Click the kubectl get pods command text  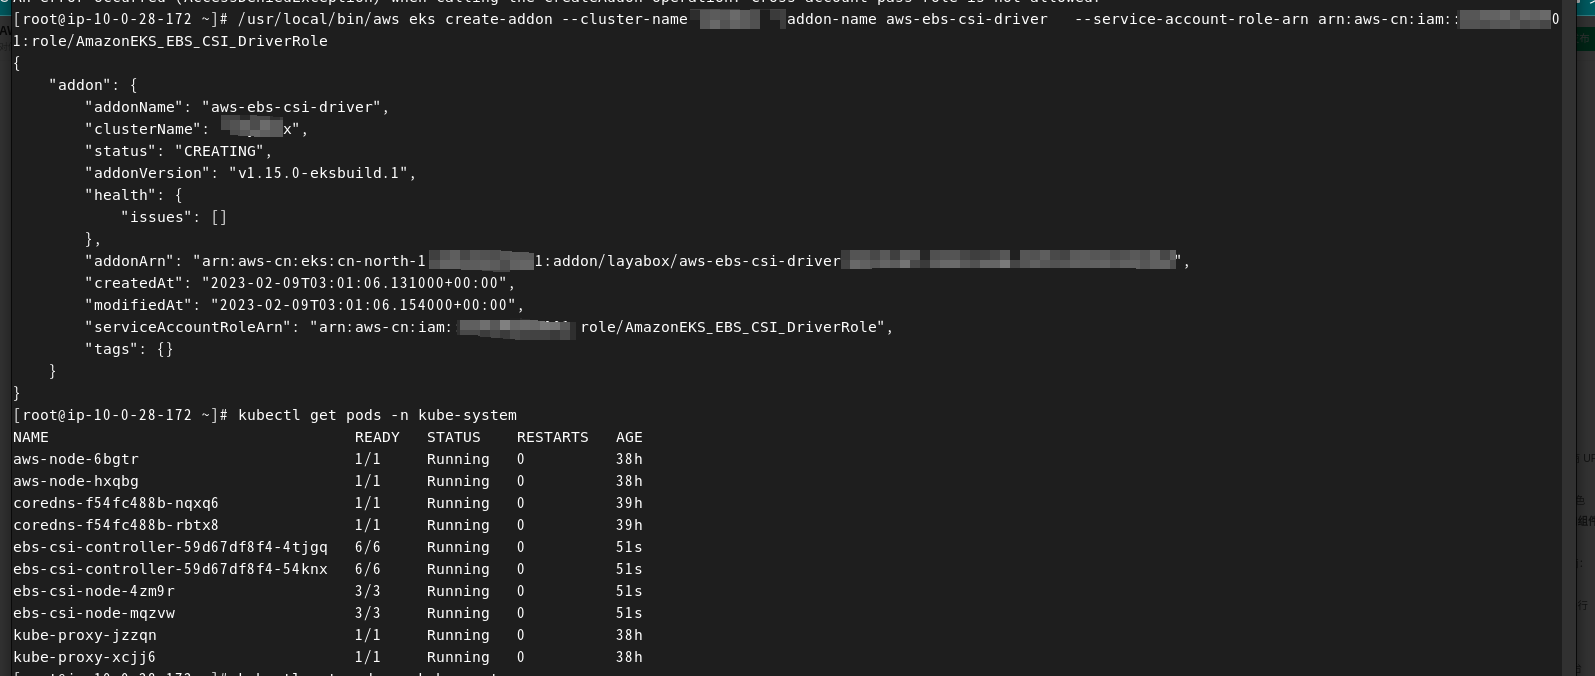coord(377,415)
